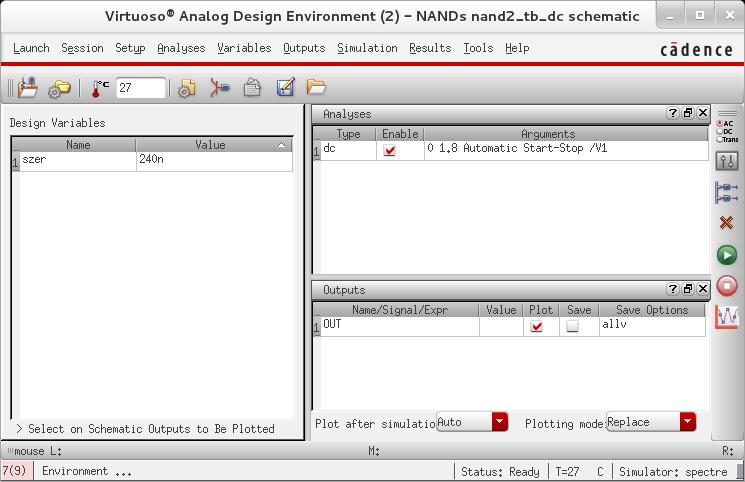Click the load state toolbar icon
The image size is (745, 482).
pyautogui.click(x=28, y=87)
